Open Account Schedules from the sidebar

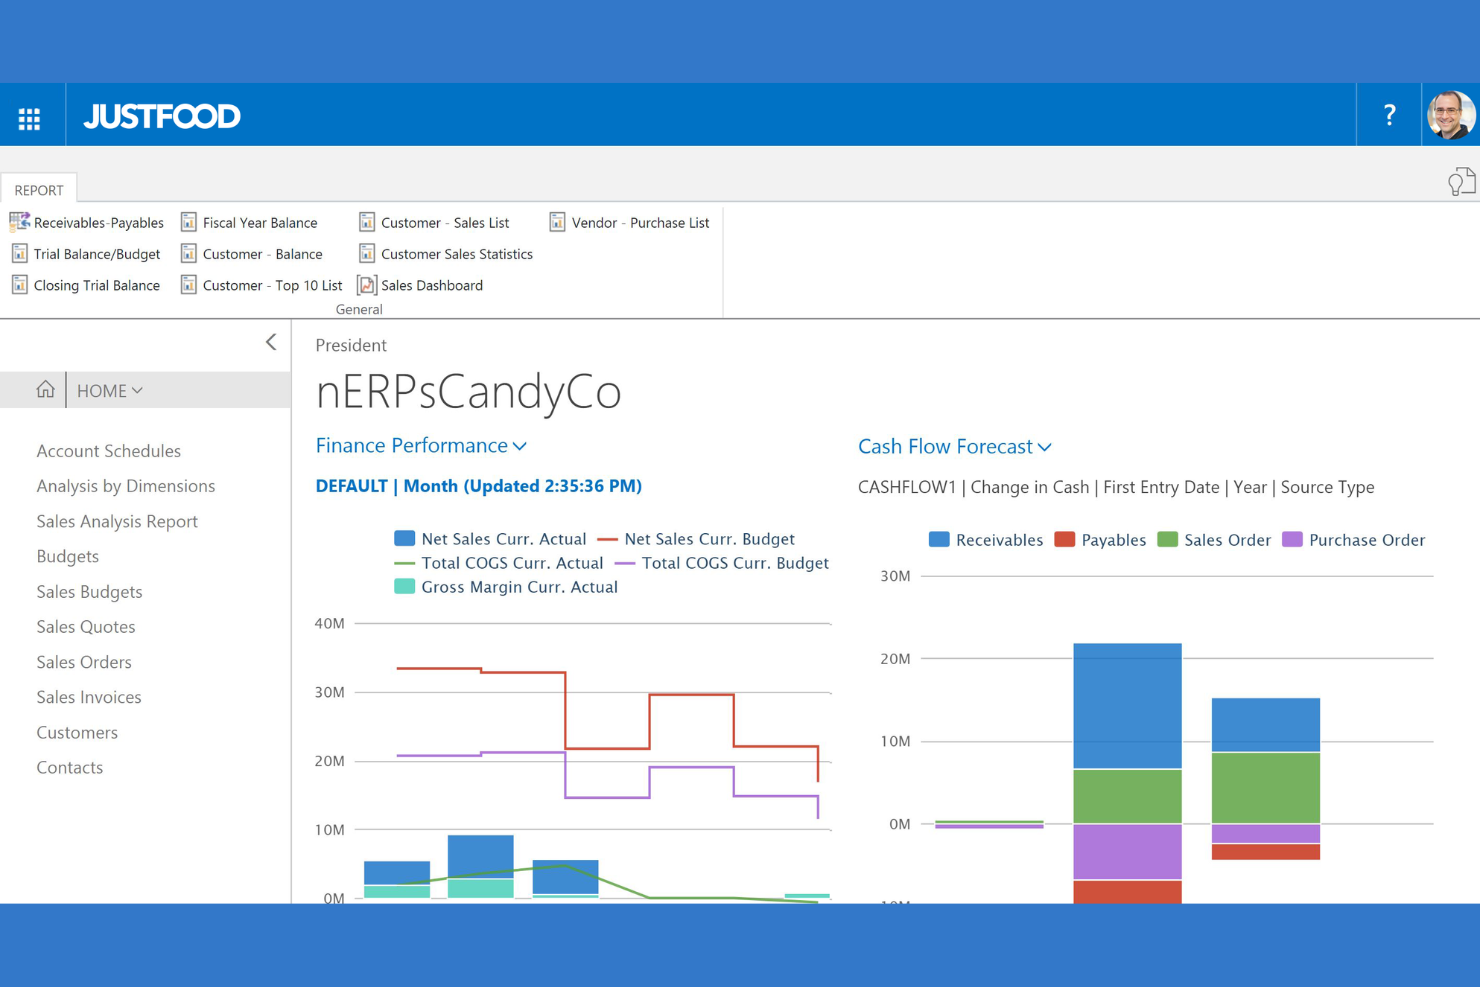[109, 451]
